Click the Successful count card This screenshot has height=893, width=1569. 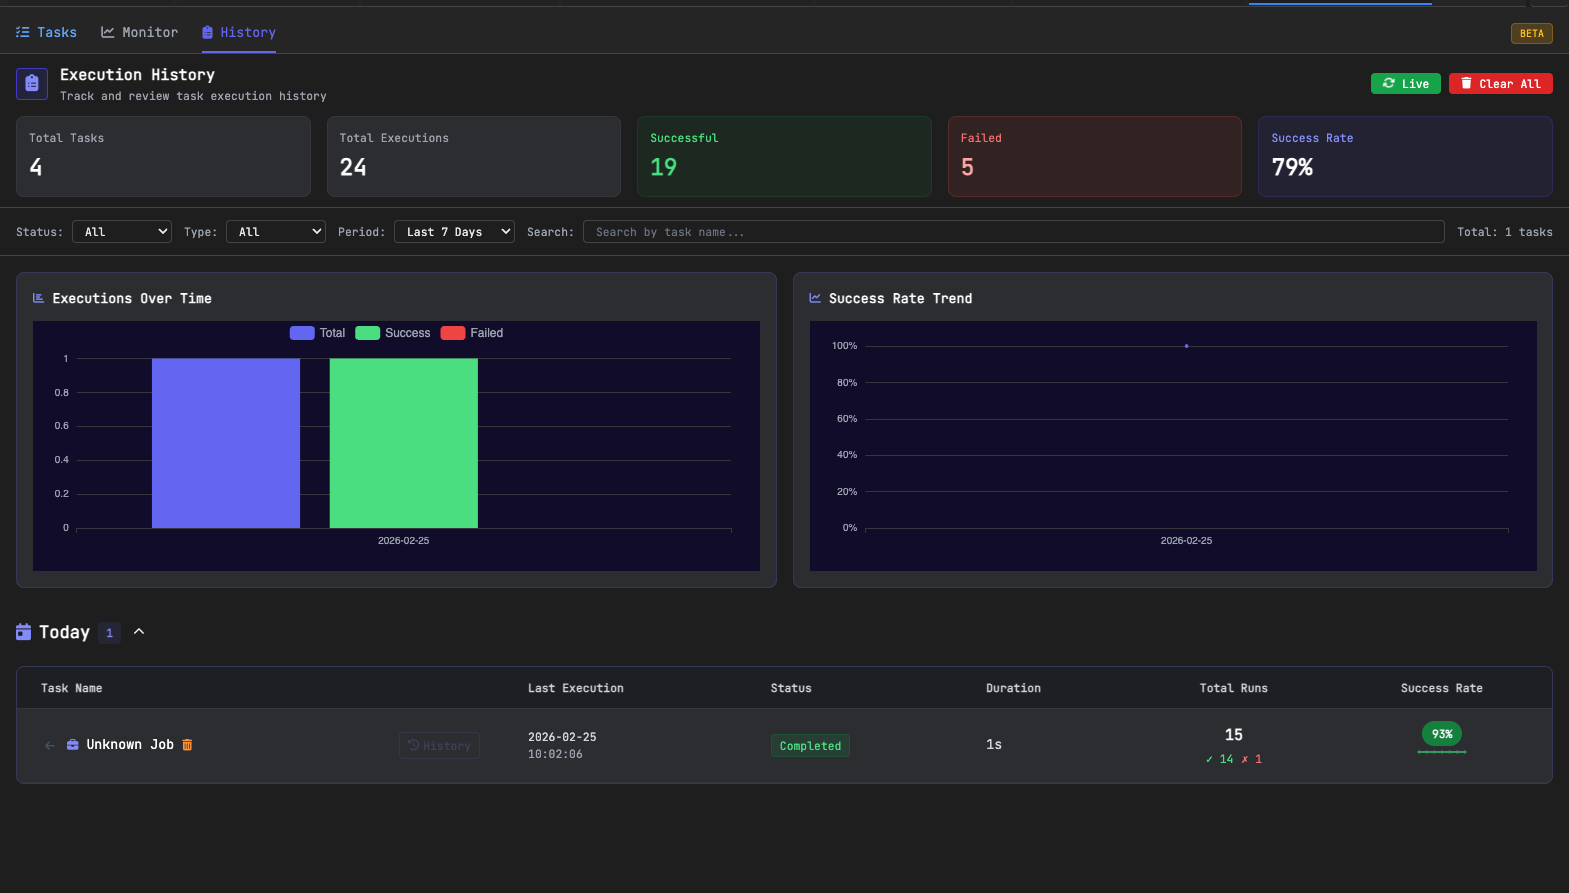[784, 157]
